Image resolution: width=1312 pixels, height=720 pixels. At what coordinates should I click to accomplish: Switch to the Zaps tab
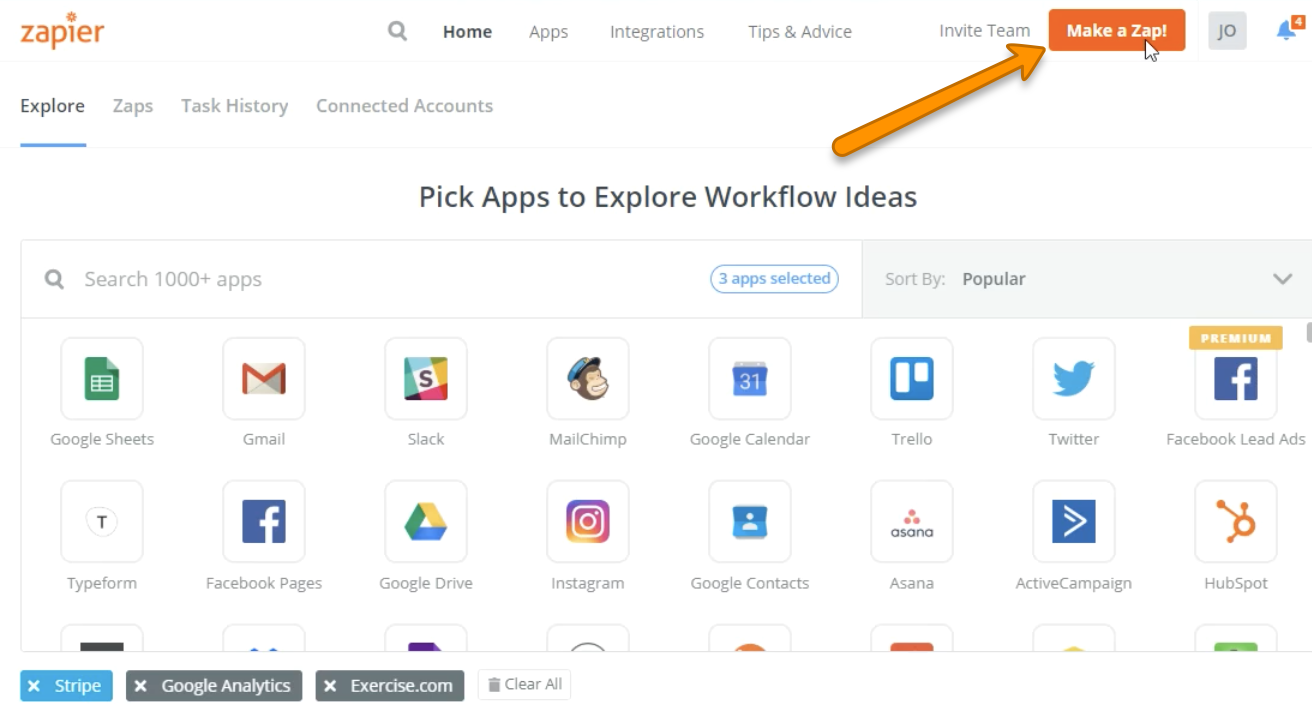click(133, 106)
